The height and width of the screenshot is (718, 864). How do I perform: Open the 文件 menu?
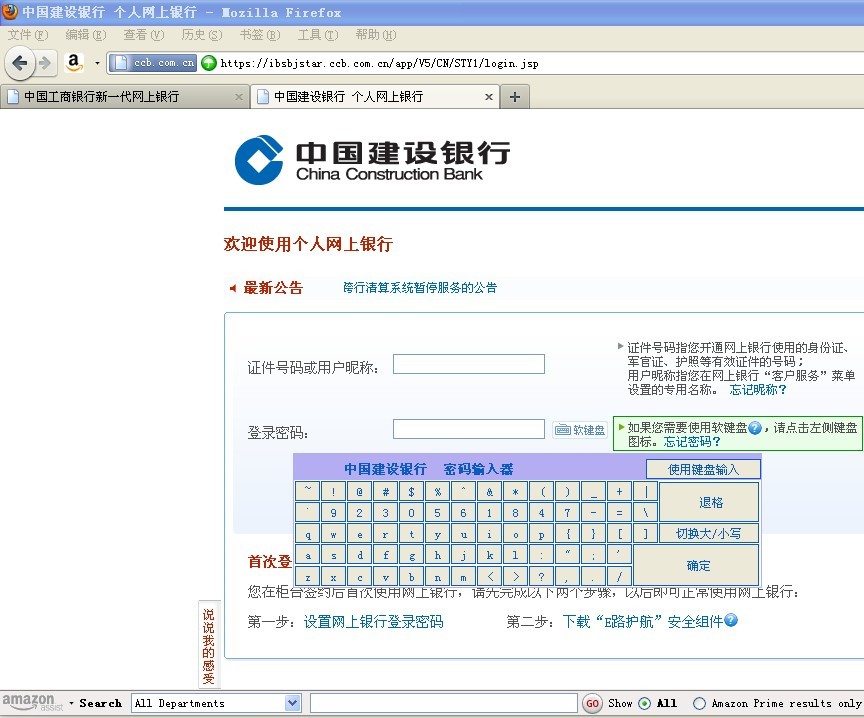[28, 35]
